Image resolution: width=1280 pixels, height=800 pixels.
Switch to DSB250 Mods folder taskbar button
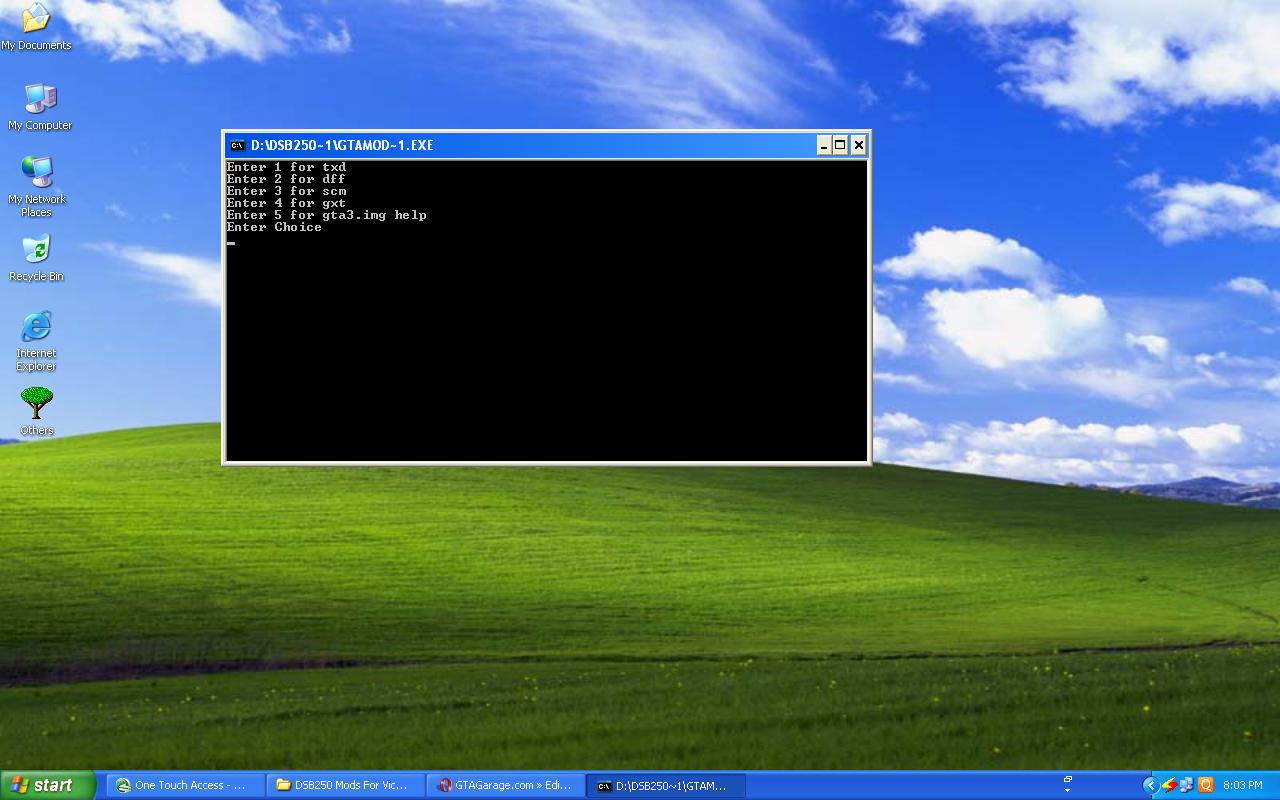coord(345,785)
